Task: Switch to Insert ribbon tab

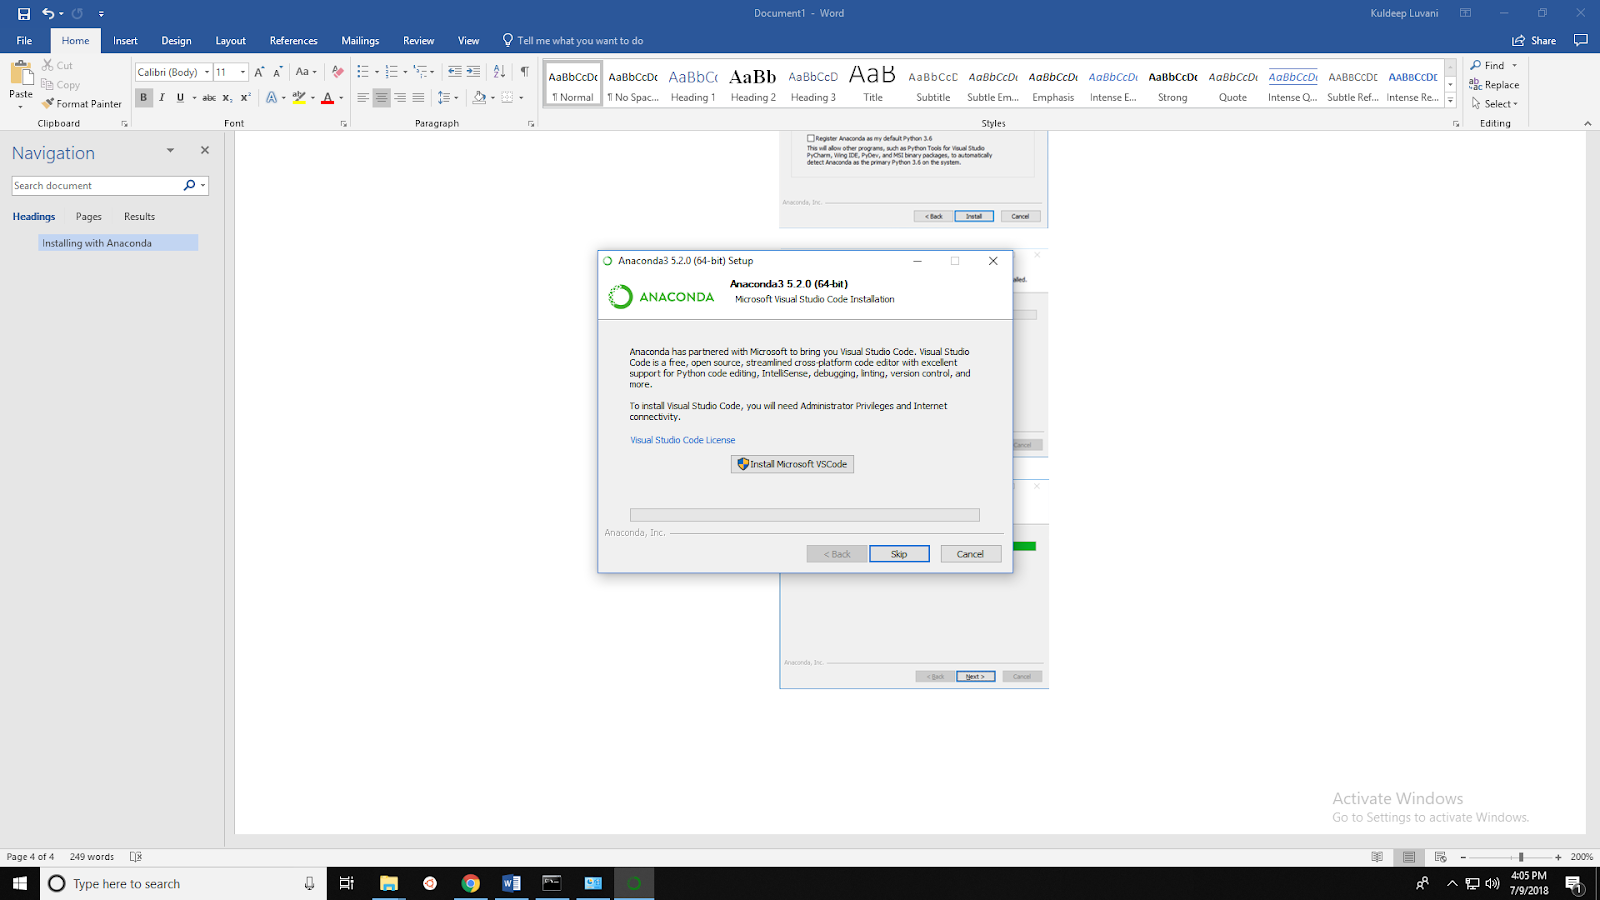Action: [x=125, y=41]
